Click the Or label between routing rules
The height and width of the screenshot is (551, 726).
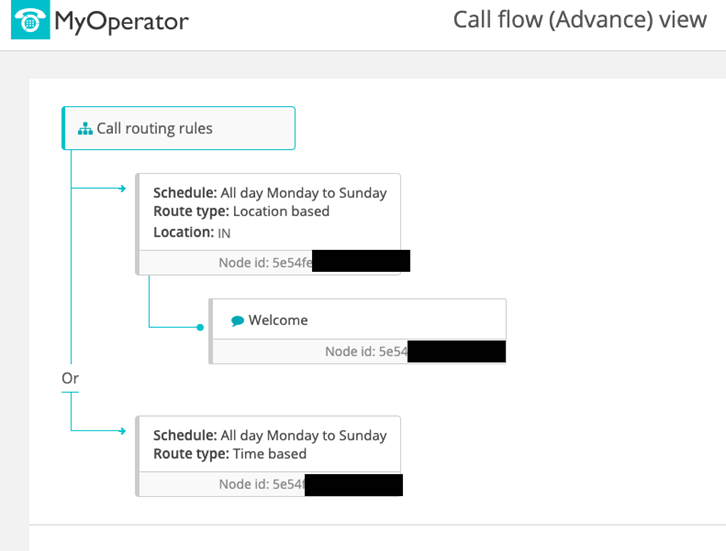click(x=70, y=379)
